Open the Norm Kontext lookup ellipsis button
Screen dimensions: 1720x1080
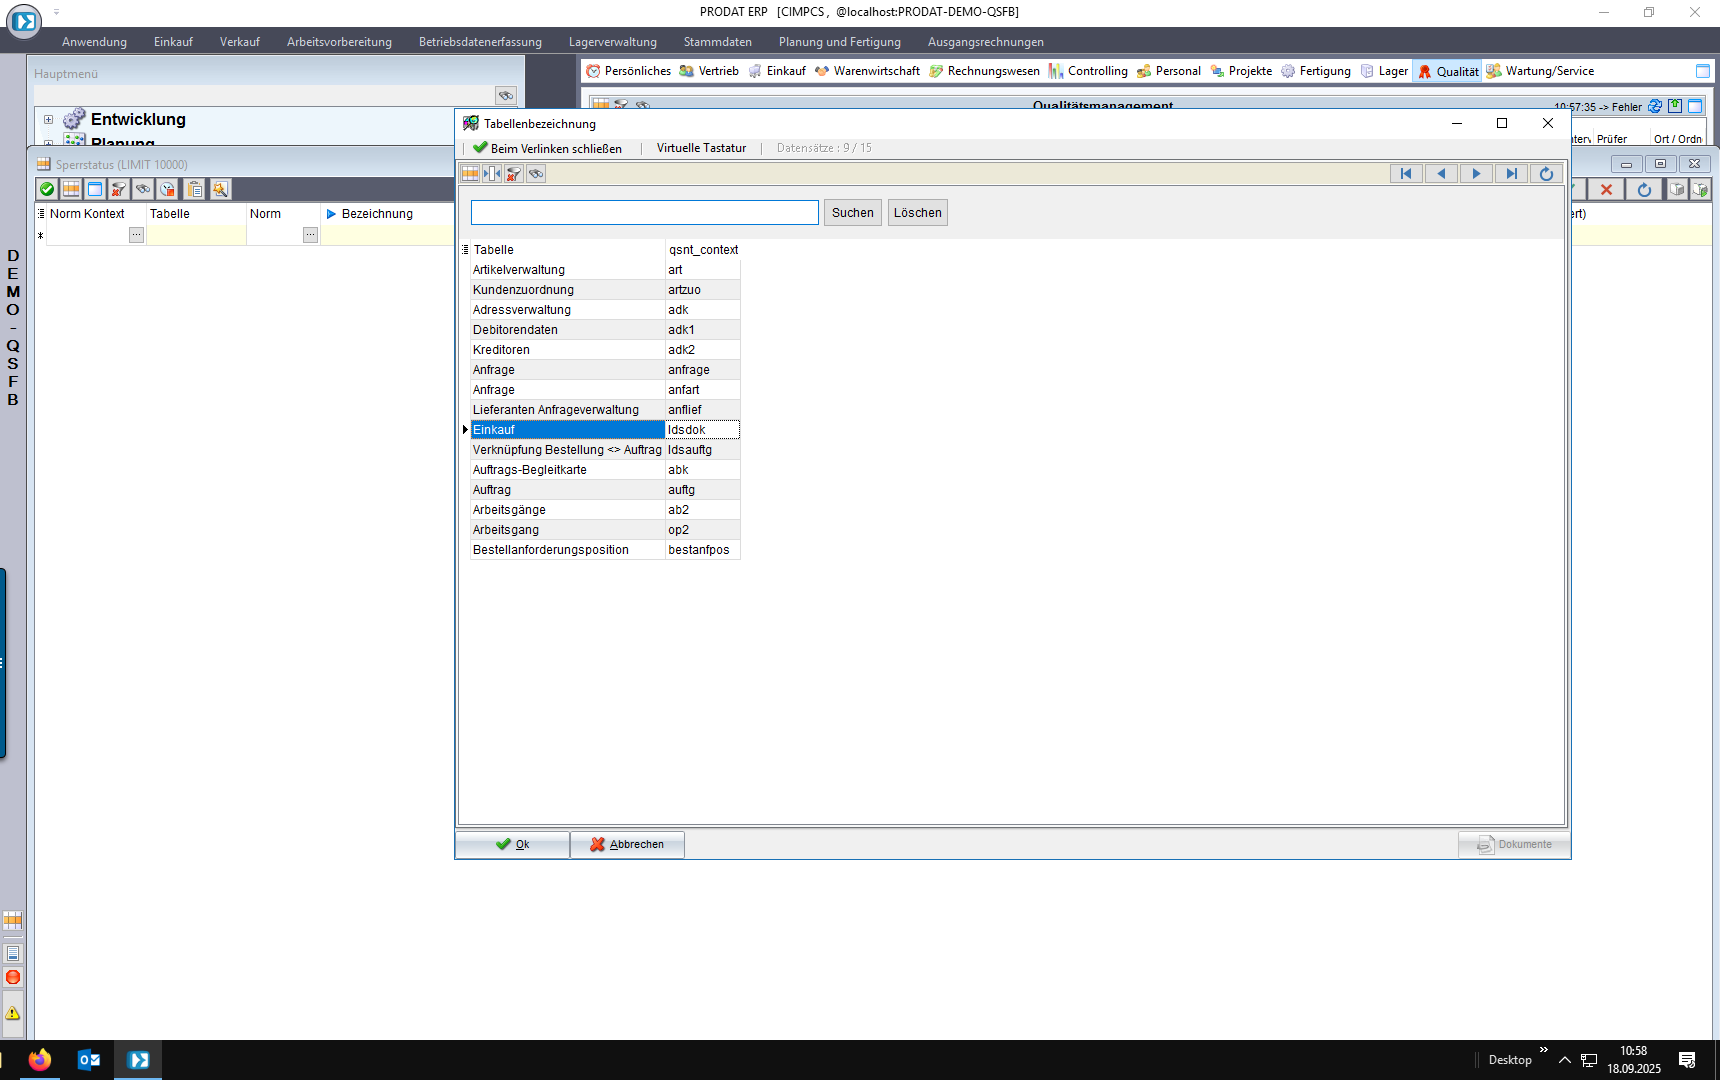136,235
